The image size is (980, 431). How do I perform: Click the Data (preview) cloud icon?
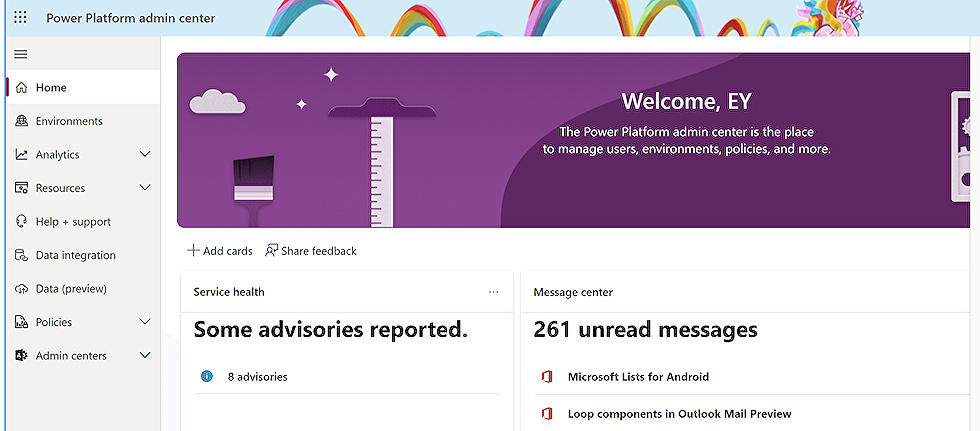pos(21,289)
